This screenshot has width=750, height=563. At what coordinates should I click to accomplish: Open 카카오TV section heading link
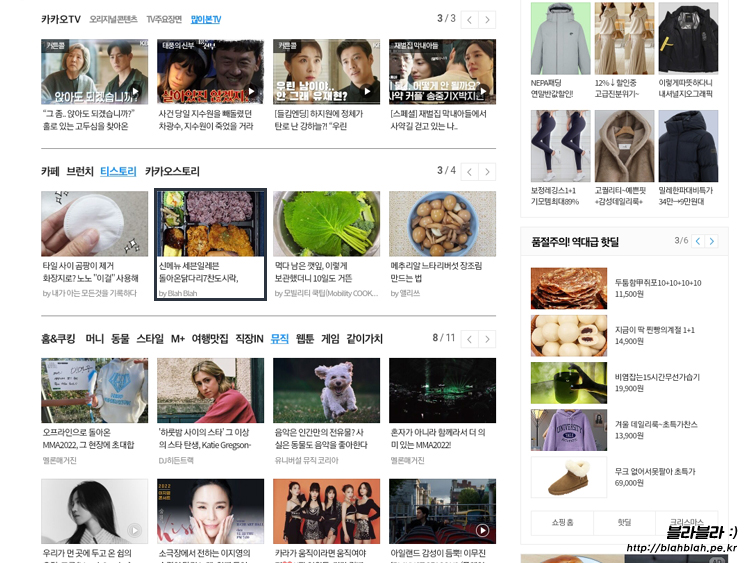coord(61,19)
